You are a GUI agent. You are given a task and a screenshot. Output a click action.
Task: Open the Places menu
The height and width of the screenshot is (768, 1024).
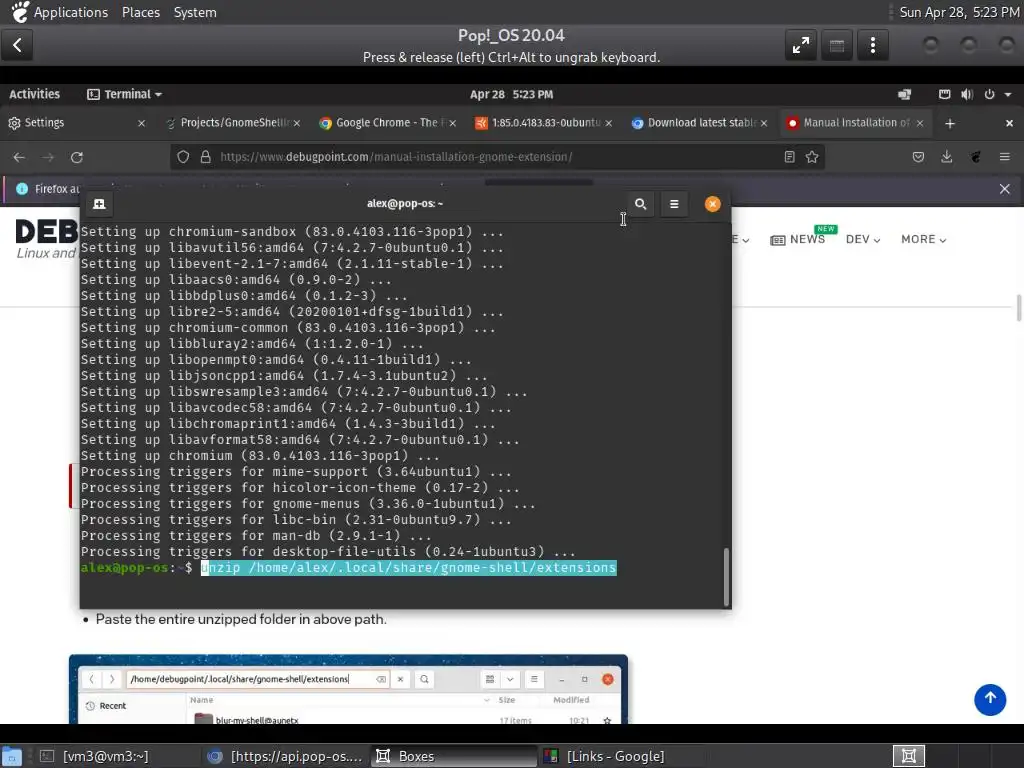click(140, 12)
